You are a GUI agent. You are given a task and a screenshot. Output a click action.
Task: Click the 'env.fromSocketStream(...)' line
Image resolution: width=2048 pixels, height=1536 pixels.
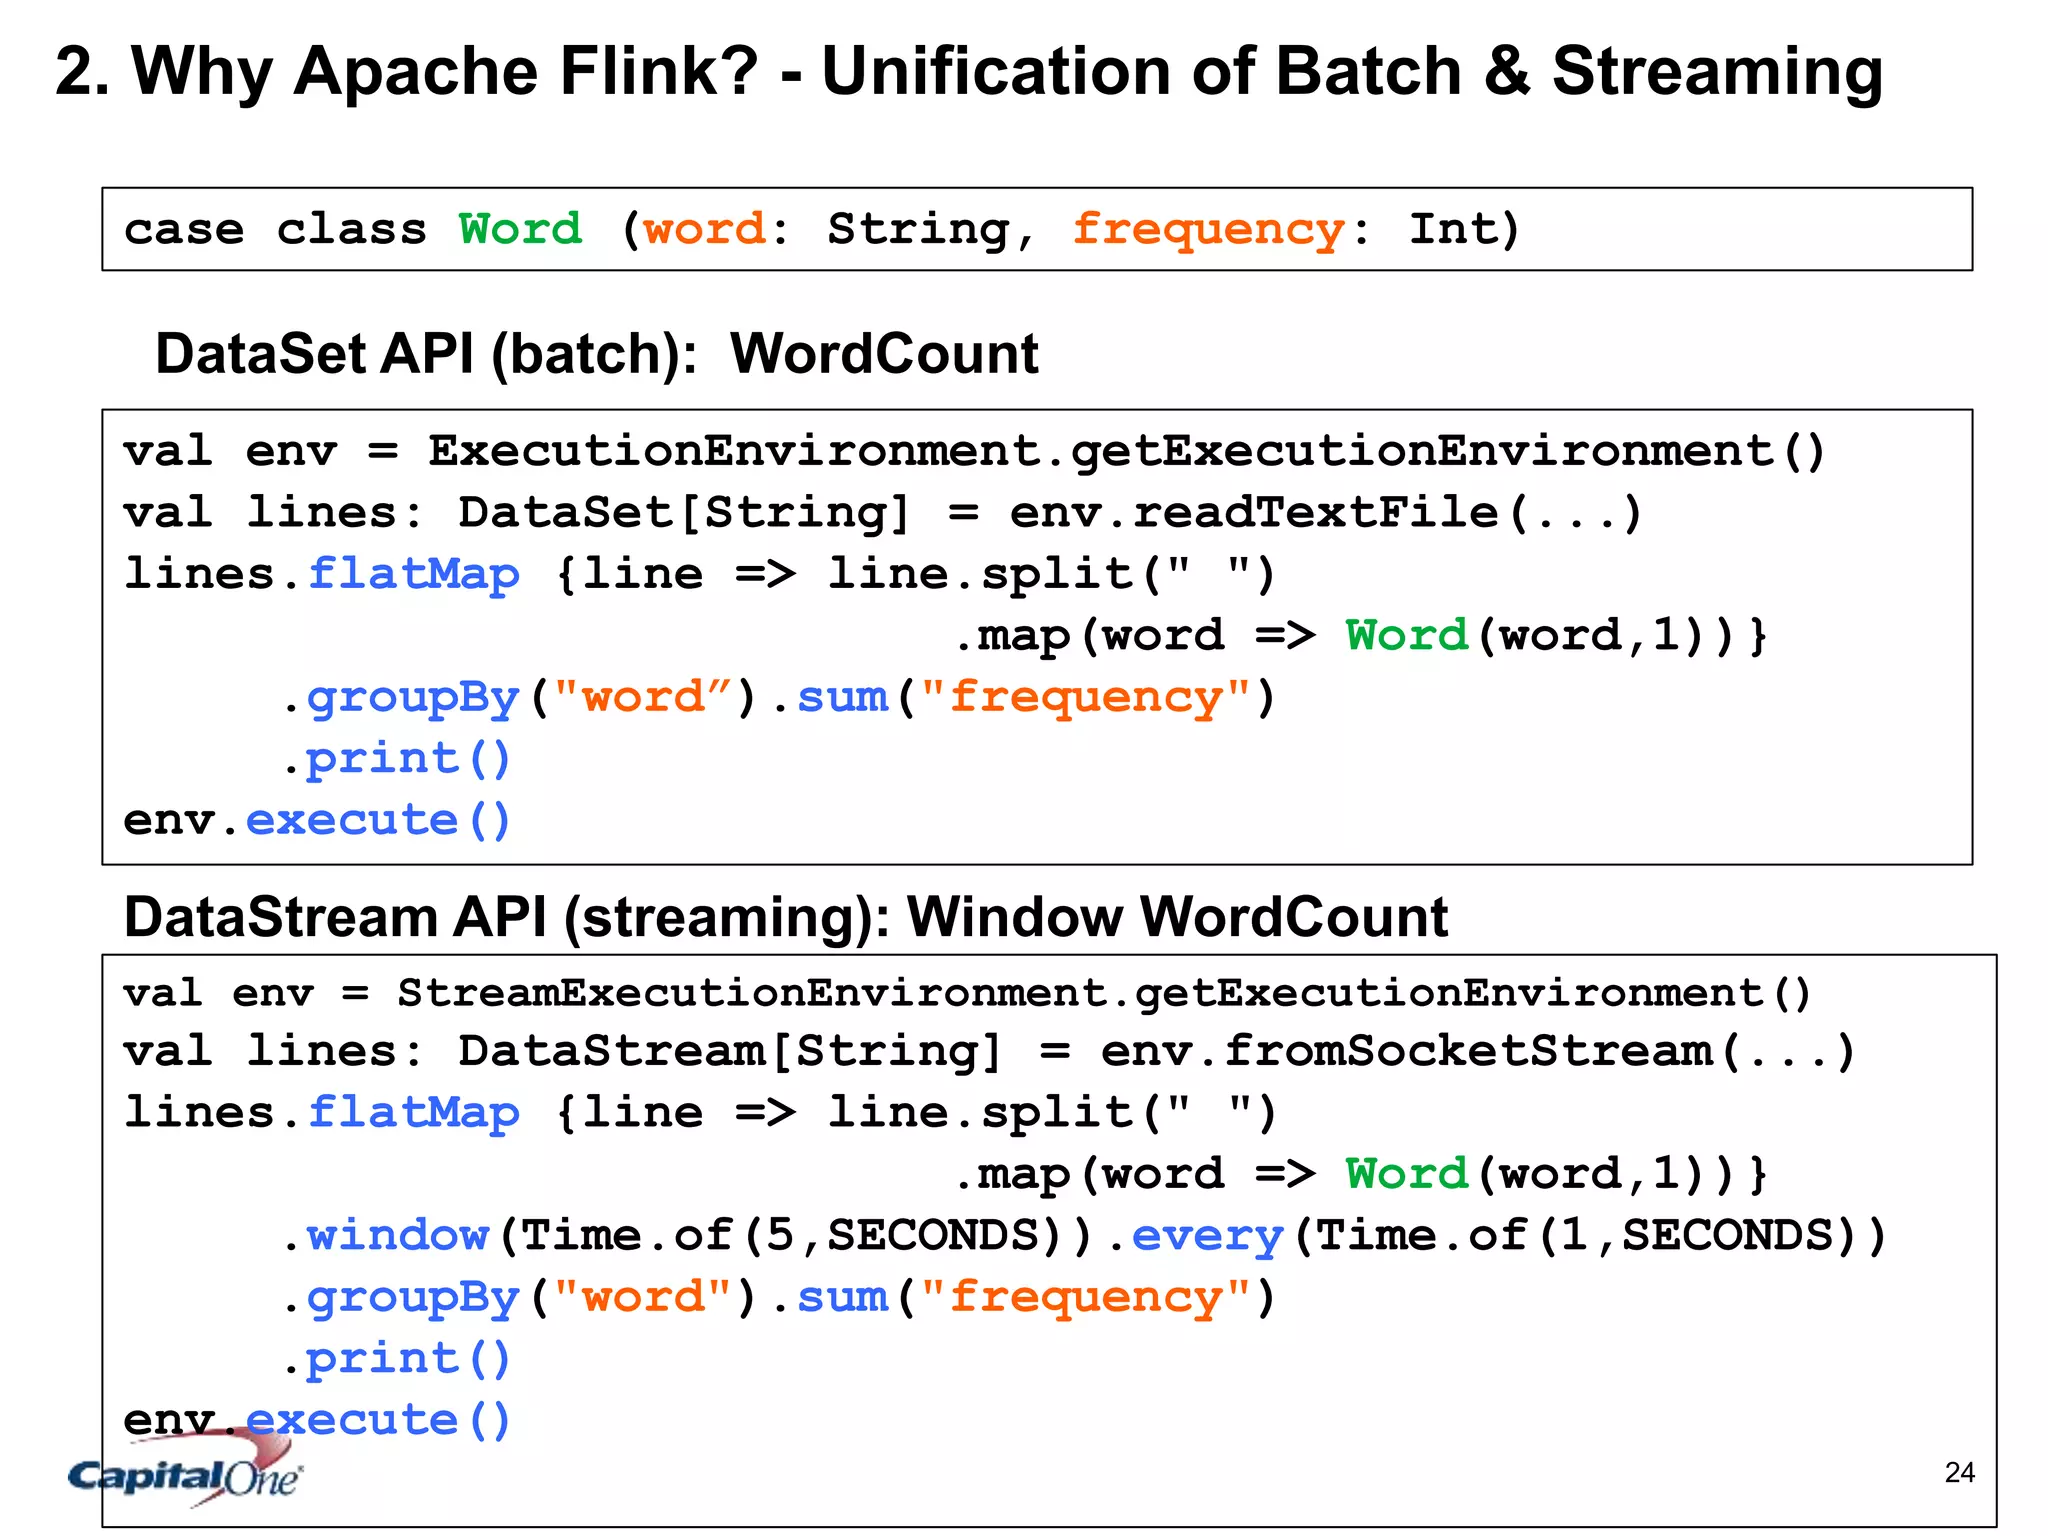990,1051
